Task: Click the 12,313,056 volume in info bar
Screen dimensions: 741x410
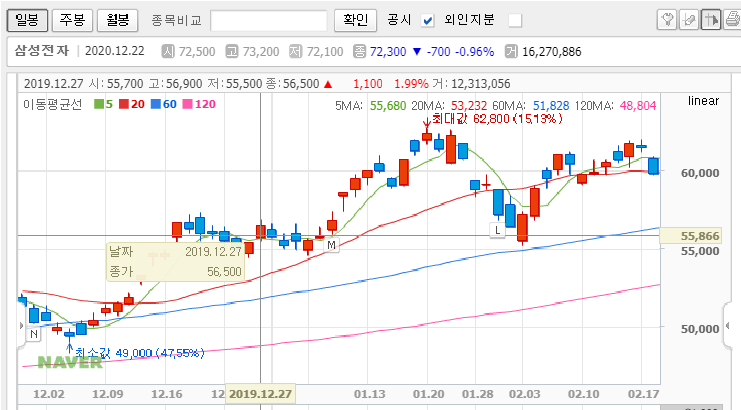Action: tap(481, 84)
